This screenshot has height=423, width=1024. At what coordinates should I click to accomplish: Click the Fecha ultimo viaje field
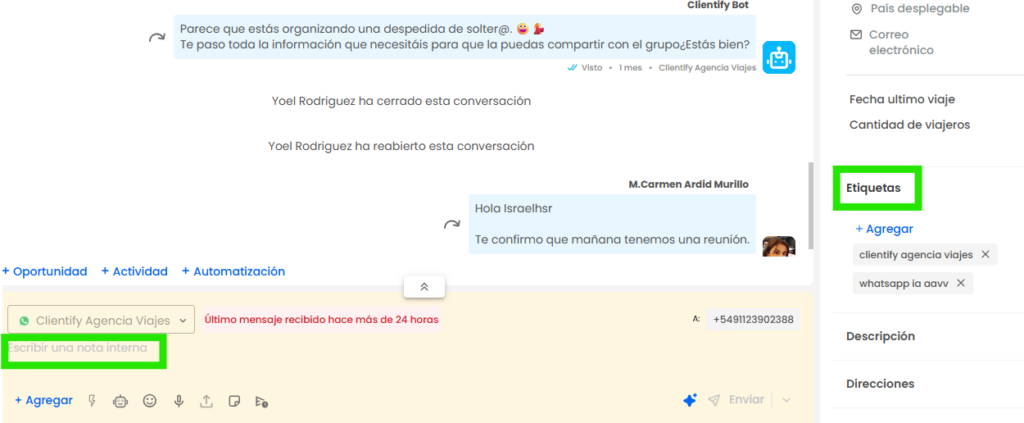click(902, 99)
